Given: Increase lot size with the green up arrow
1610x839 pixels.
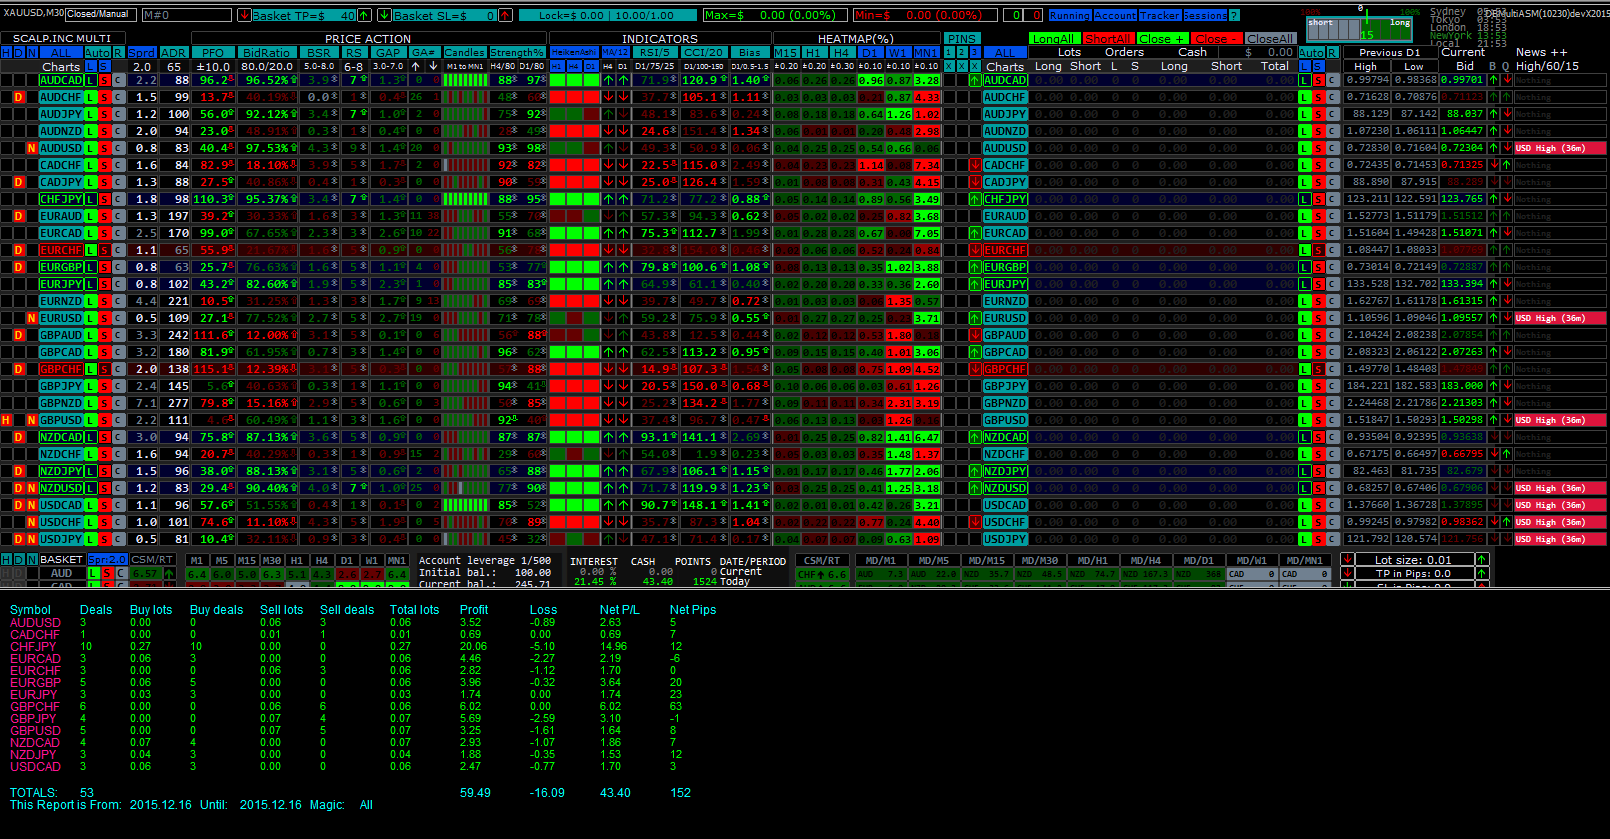Looking at the screenshot, I should [1482, 560].
